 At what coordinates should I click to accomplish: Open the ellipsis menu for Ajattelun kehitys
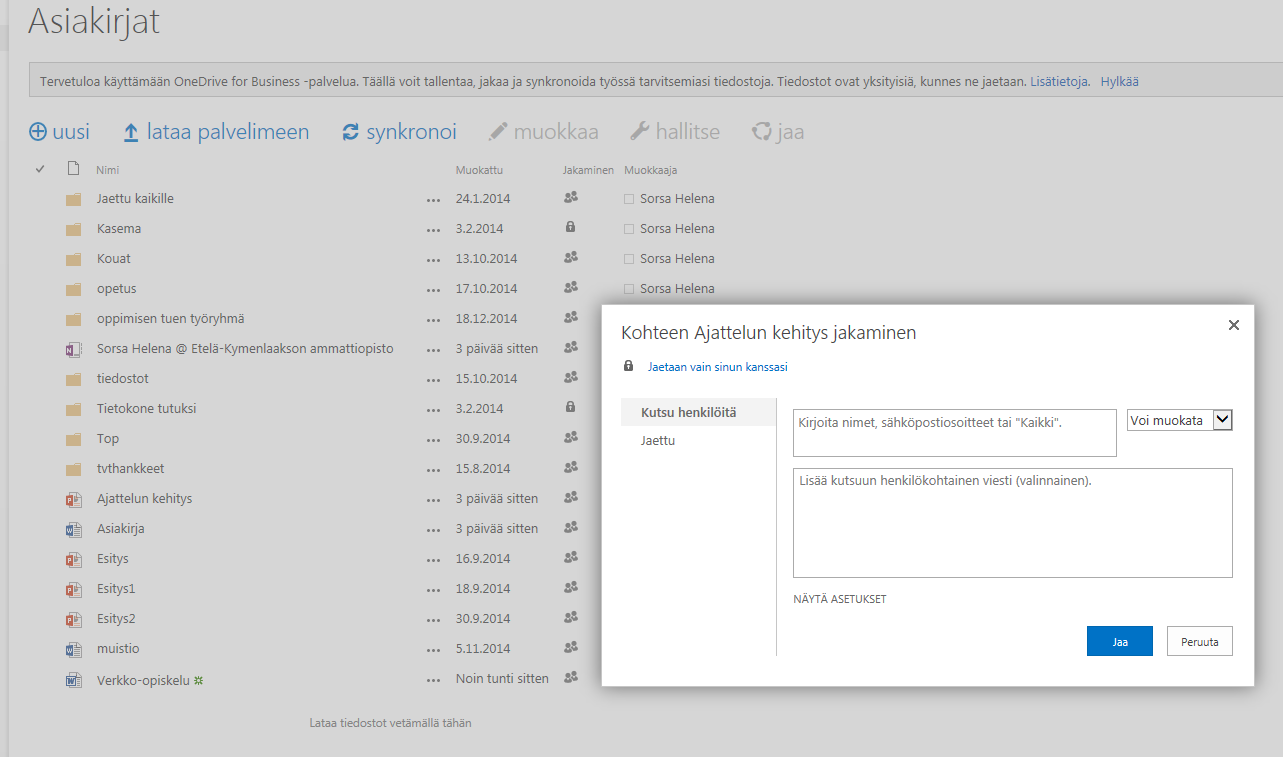[x=433, y=500]
